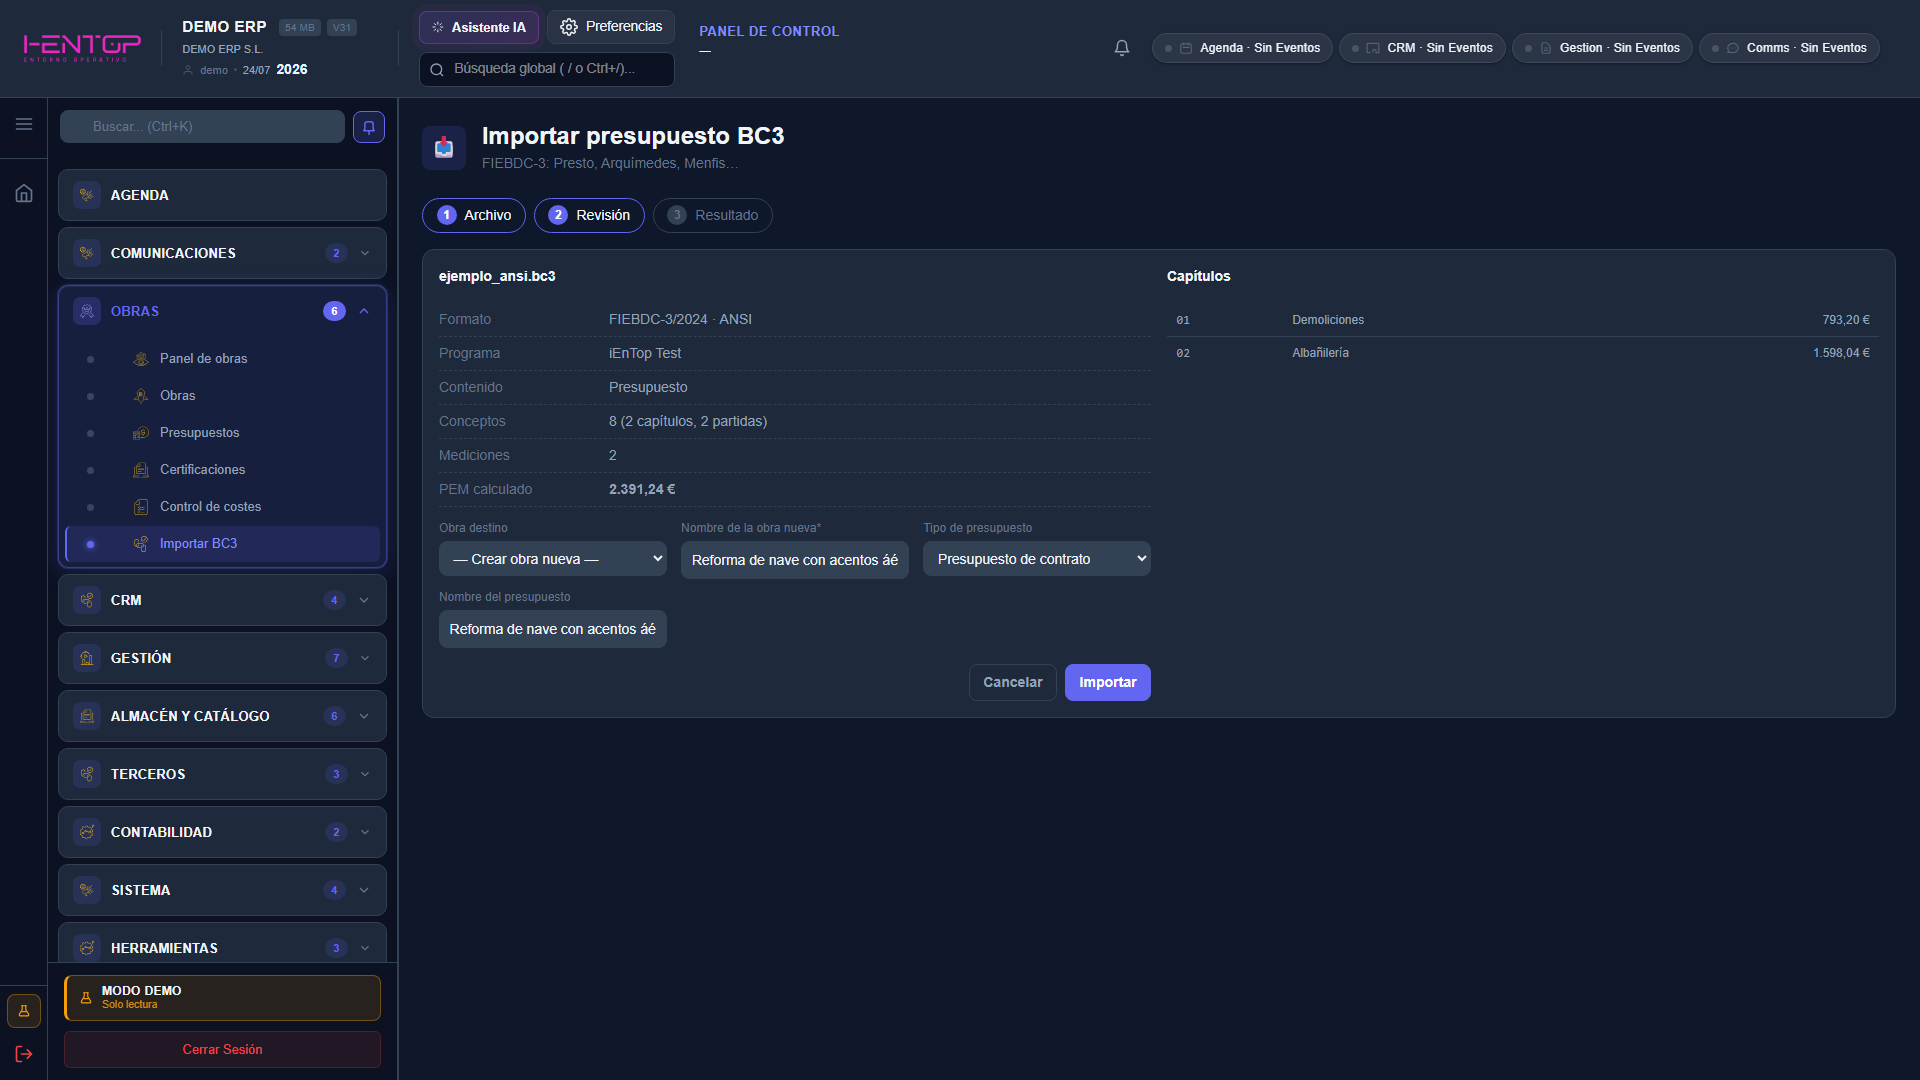Collapse the OBRAS section chevron
Image resolution: width=1920 pixels, height=1080 pixels.
[364, 311]
